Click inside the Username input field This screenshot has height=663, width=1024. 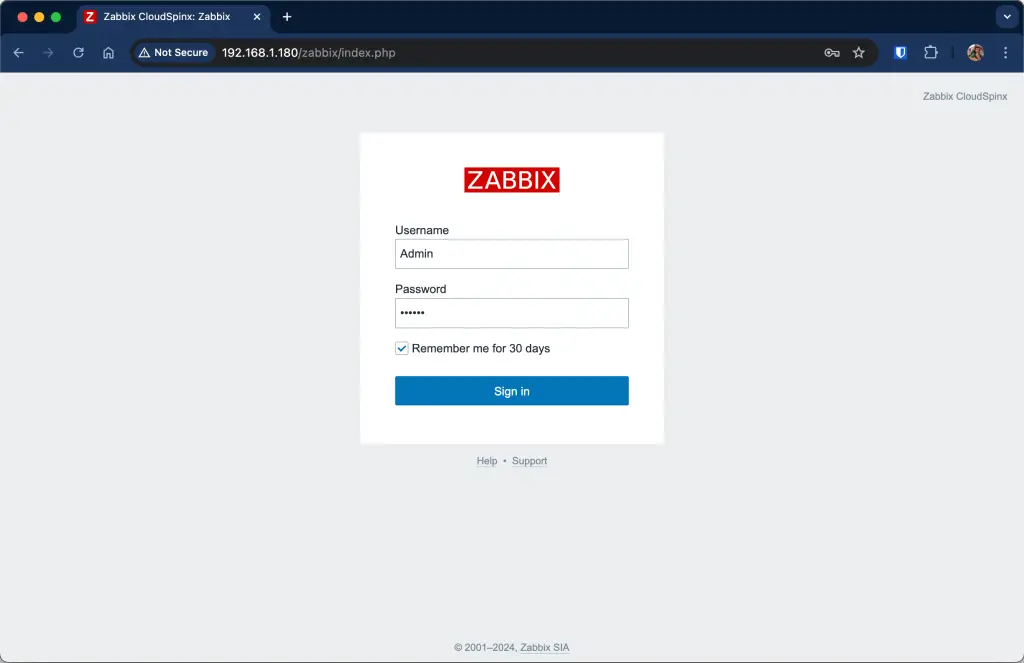[511, 253]
